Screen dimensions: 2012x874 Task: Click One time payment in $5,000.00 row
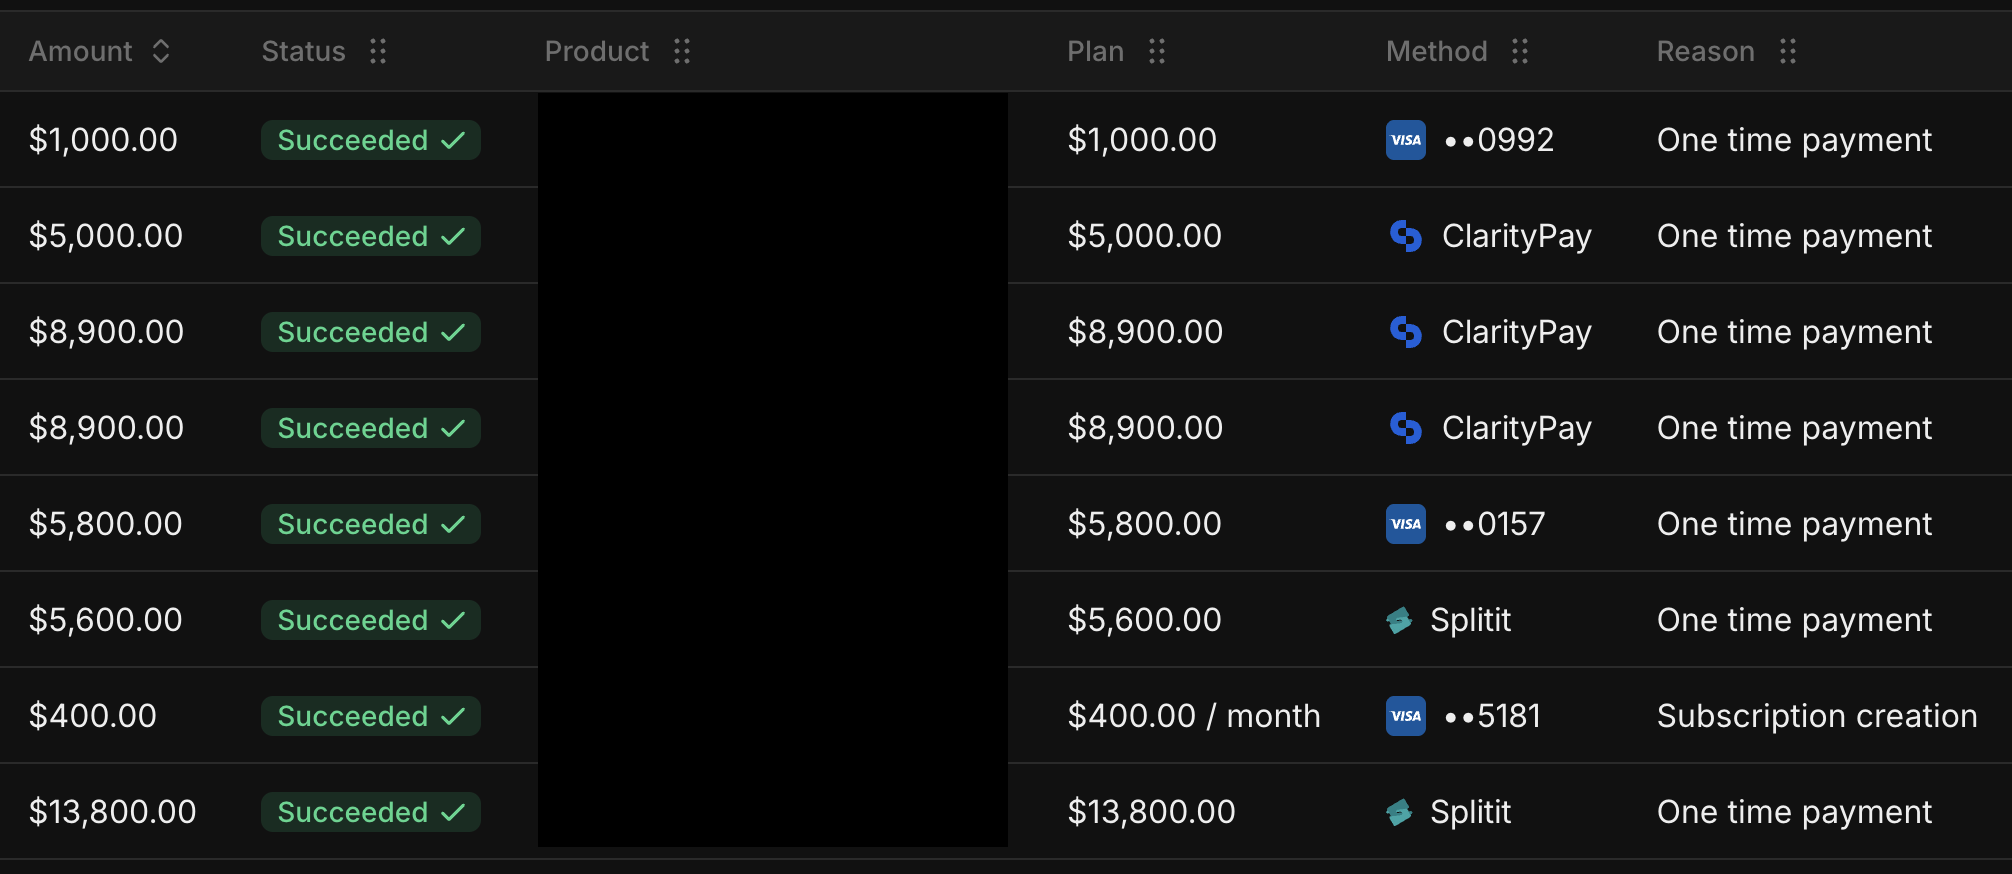point(1794,236)
